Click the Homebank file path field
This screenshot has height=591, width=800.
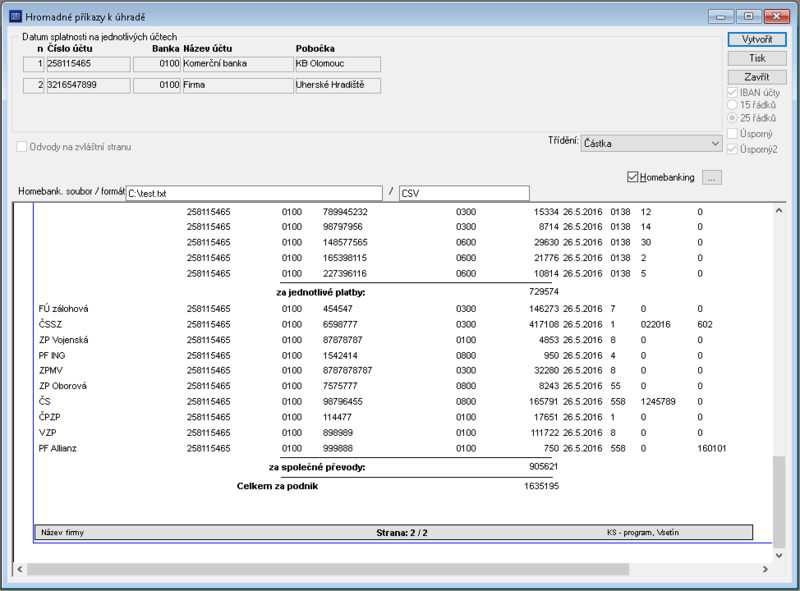click(x=254, y=193)
